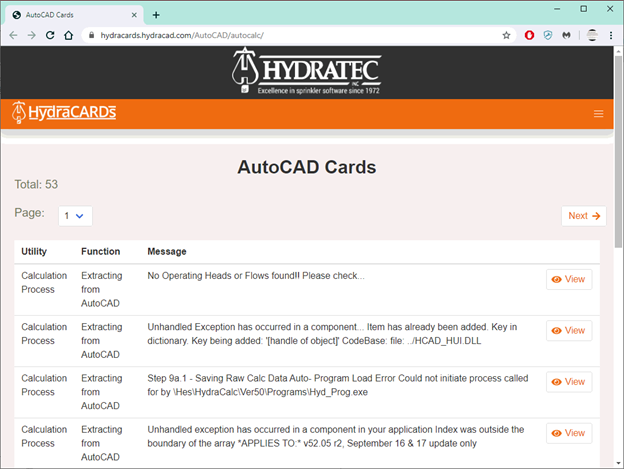Click the padlock site info icon
Viewport: 624px width, 469px height.
tap(92, 35)
